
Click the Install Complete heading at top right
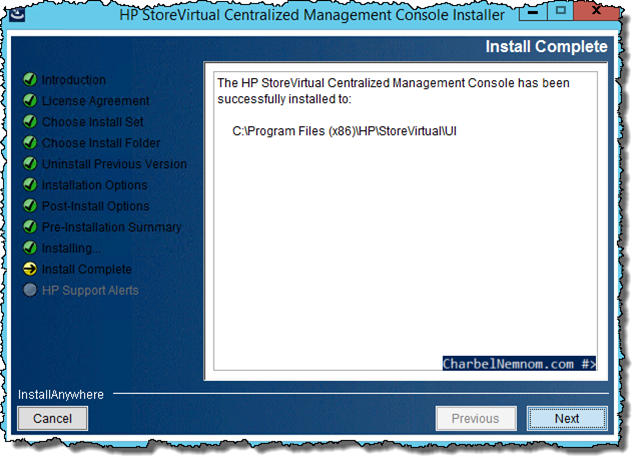546,47
